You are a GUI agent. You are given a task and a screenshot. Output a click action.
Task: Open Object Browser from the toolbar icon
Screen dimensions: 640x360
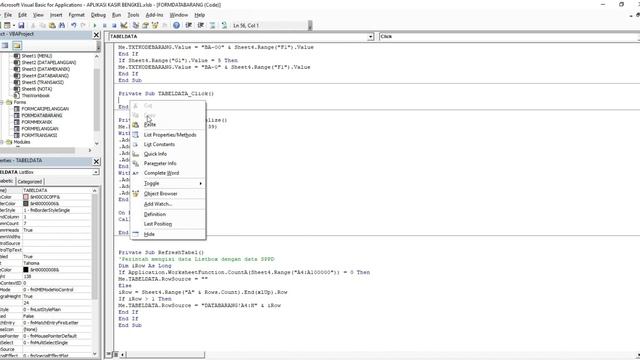pos(155,25)
